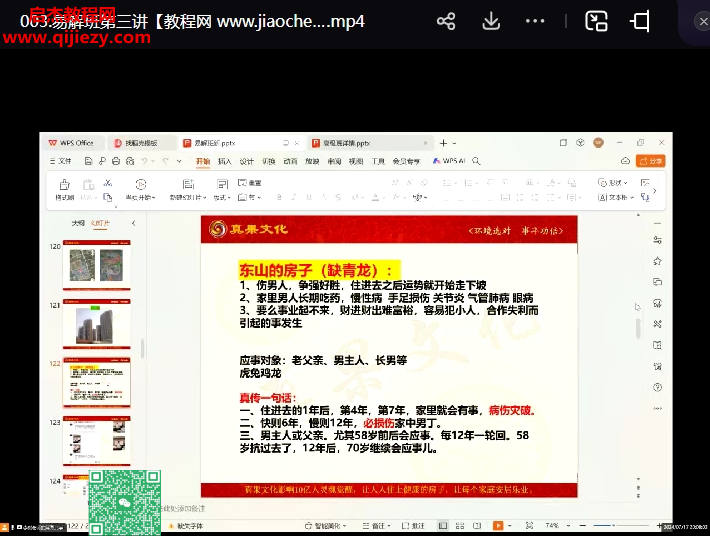This screenshot has width=710, height=536.
Task: Open the layout dropdown in ribbon
Action: (x=222, y=198)
